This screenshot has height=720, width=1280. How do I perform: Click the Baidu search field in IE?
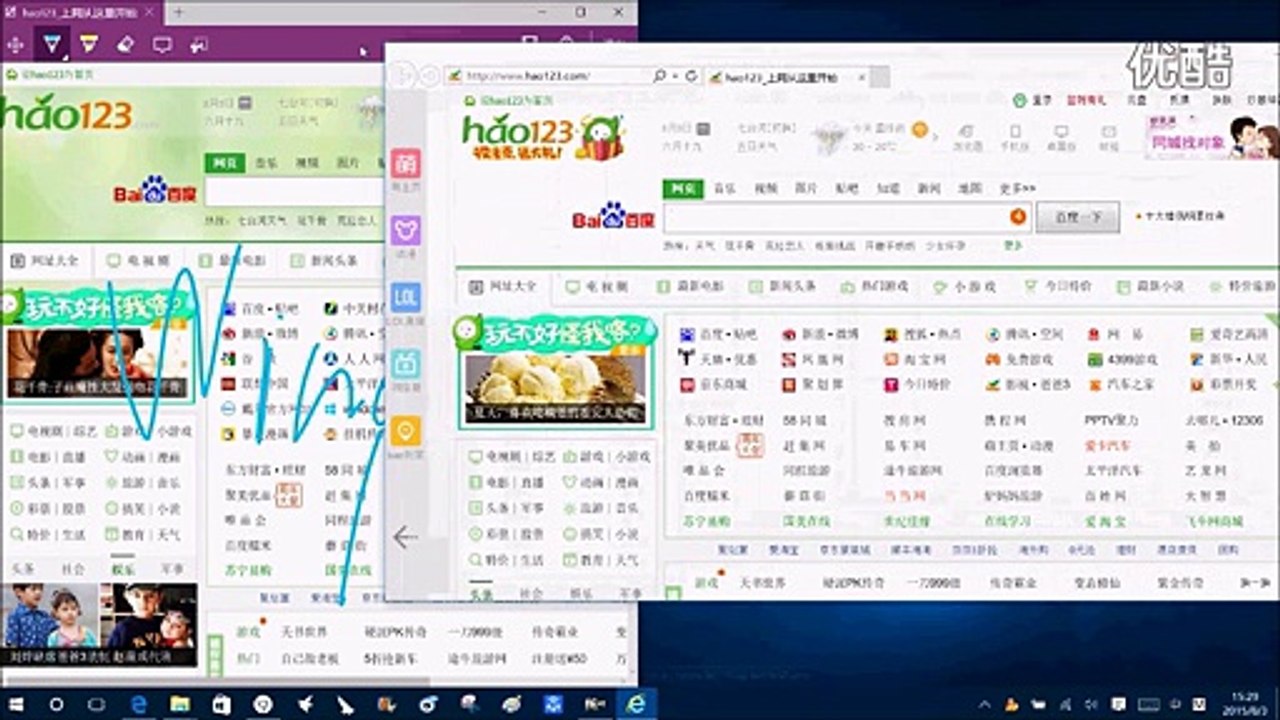pos(846,217)
